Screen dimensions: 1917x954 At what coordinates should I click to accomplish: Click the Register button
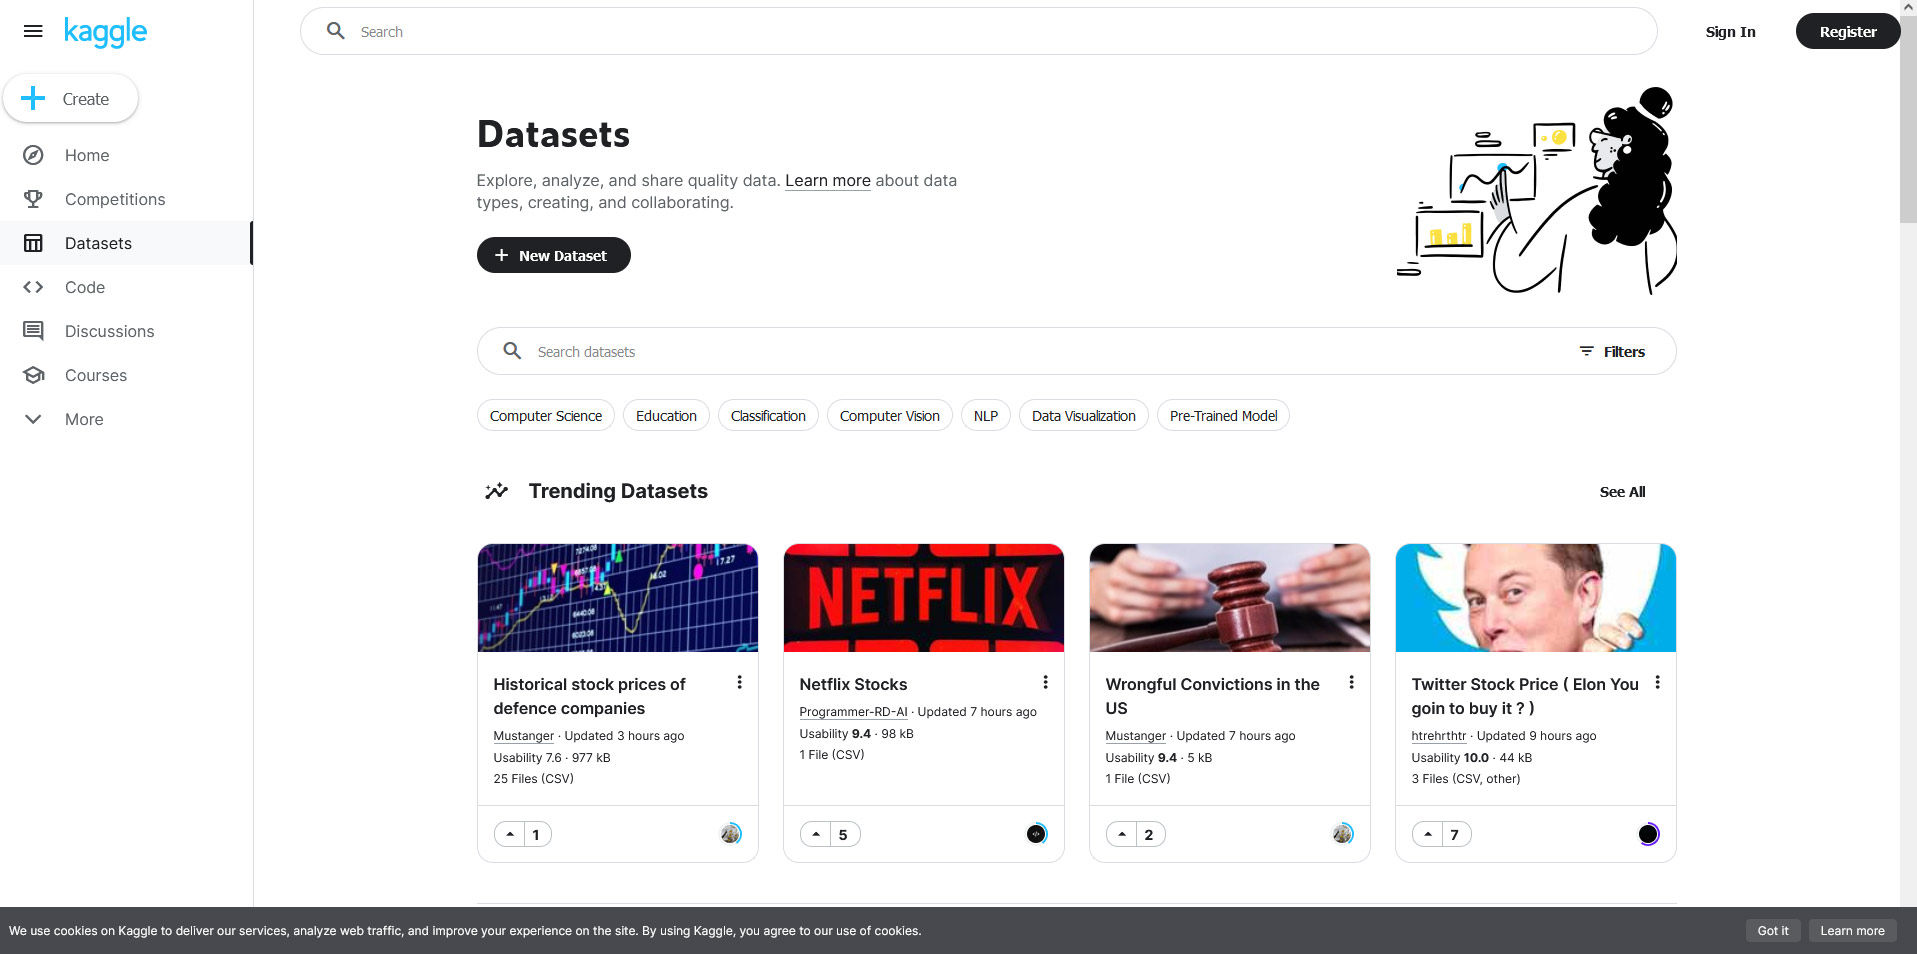(1847, 31)
